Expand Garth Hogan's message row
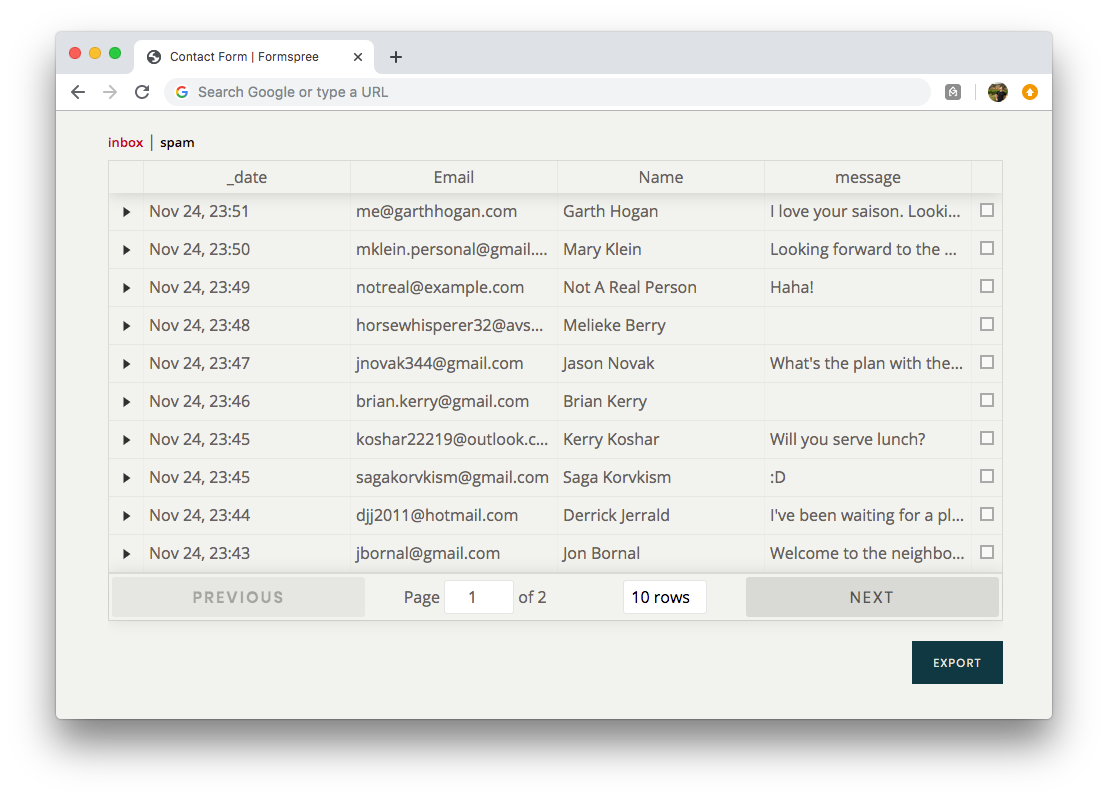The height and width of the screenshot is (799, 1108). pyautogui.click(x=125, y=211)
